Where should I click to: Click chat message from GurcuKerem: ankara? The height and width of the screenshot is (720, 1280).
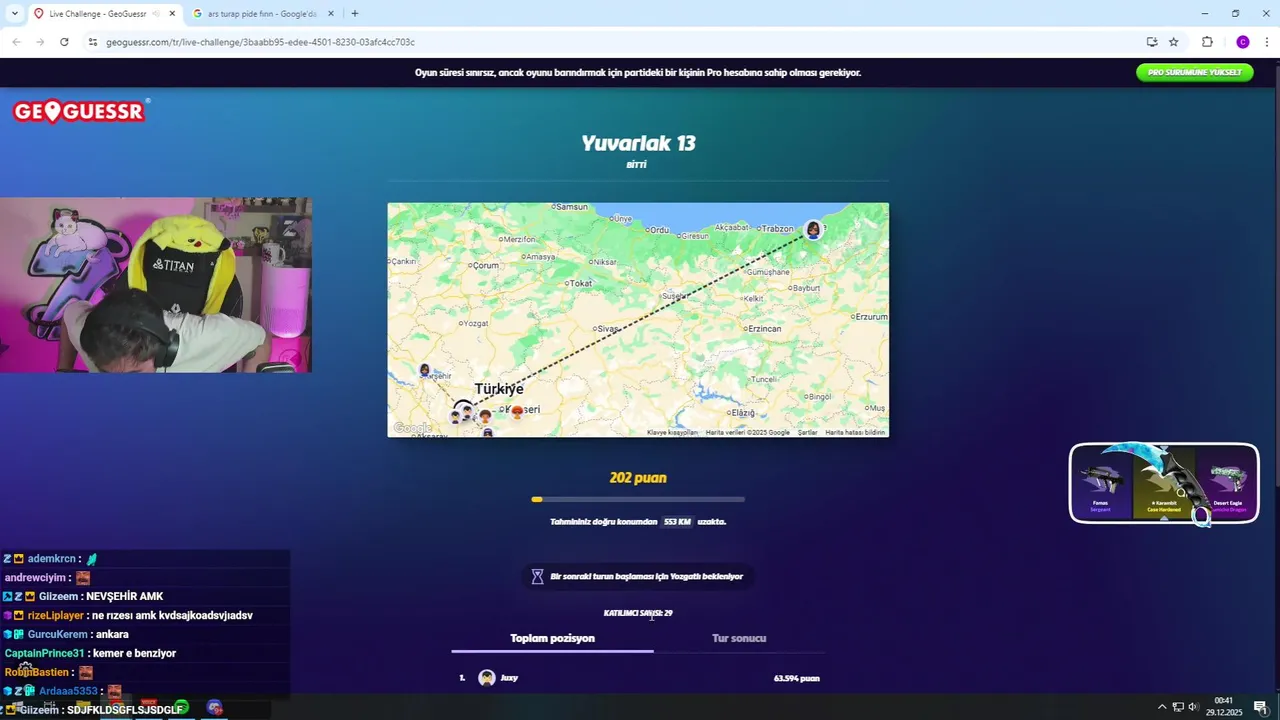click(x=66, y=634)
